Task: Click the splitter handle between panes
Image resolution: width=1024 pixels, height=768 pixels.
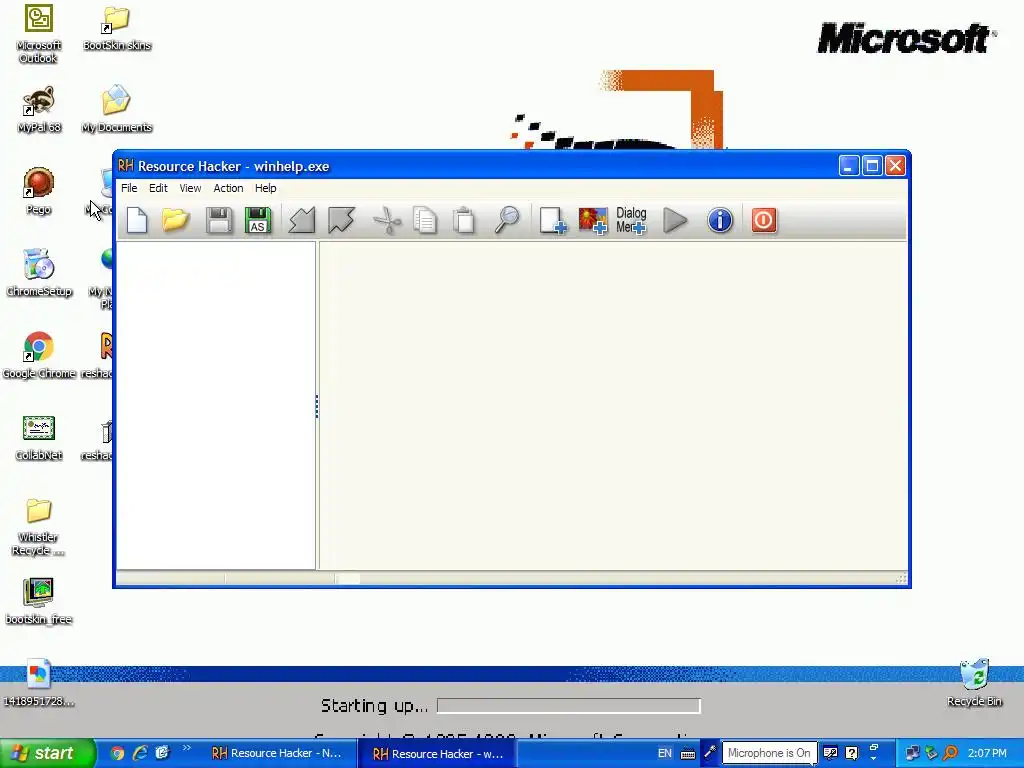Action: click(x=317, y=406)
